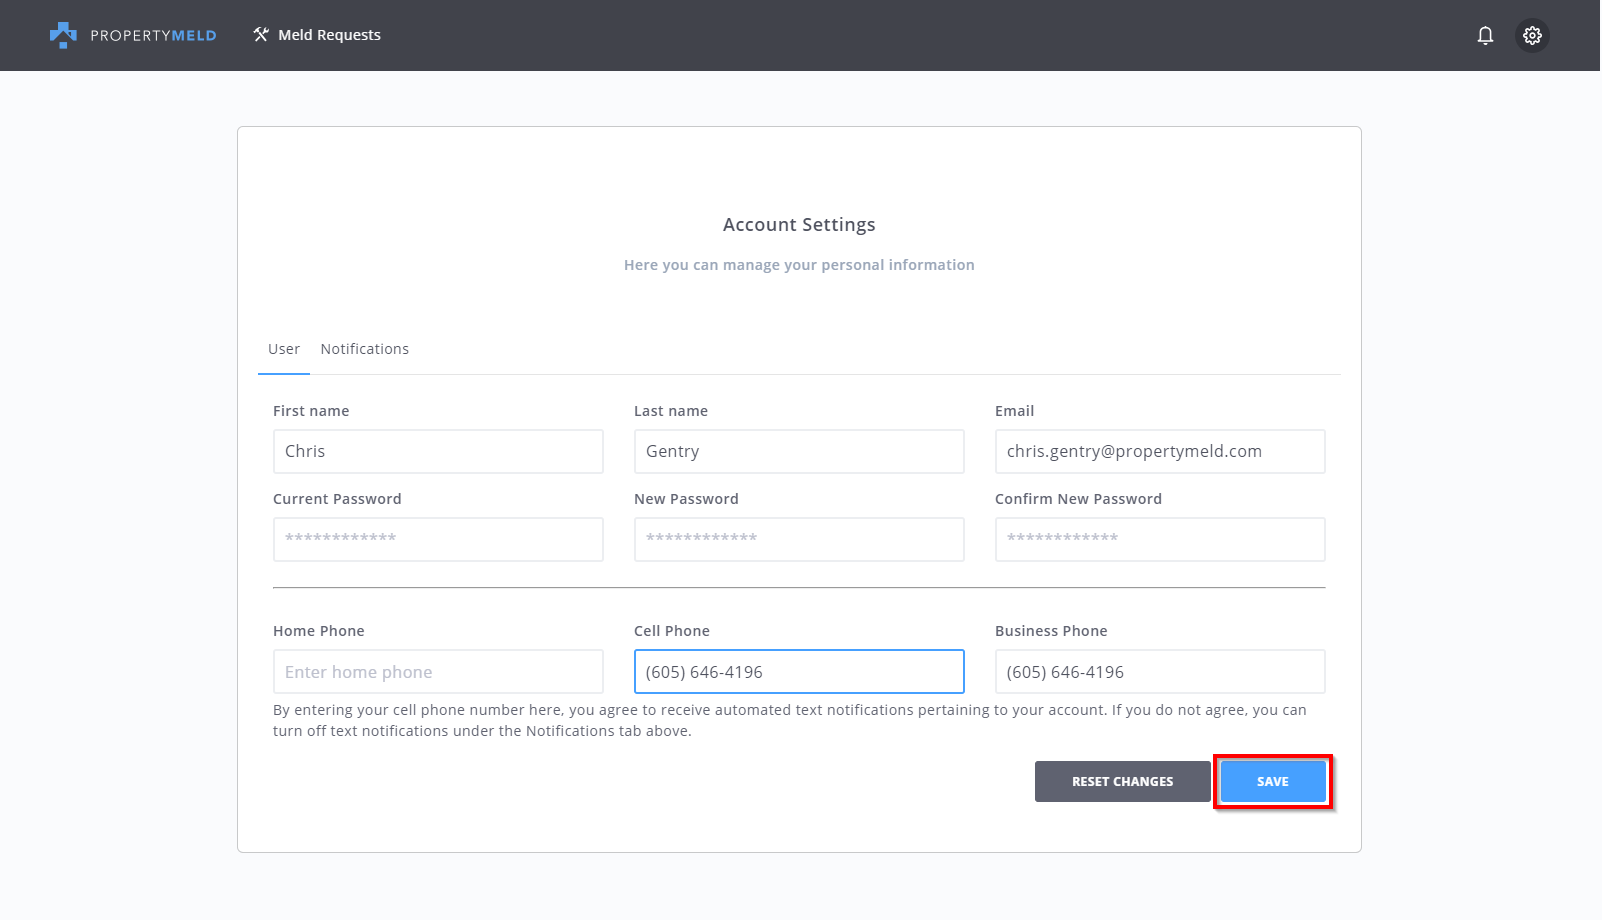
Task: Click the First name field
Action: point(438,452)
